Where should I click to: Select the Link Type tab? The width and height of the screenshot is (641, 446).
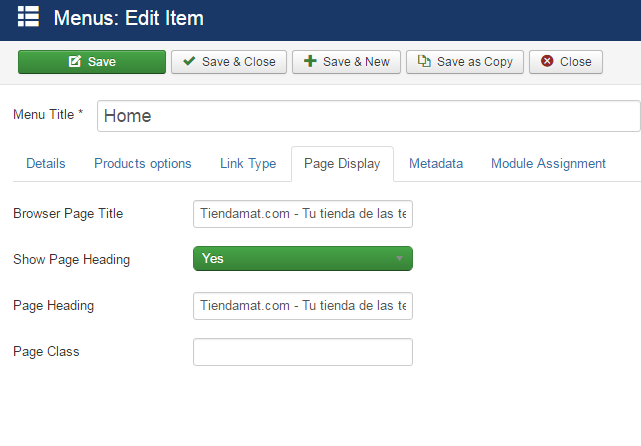(x=248, y=164)
